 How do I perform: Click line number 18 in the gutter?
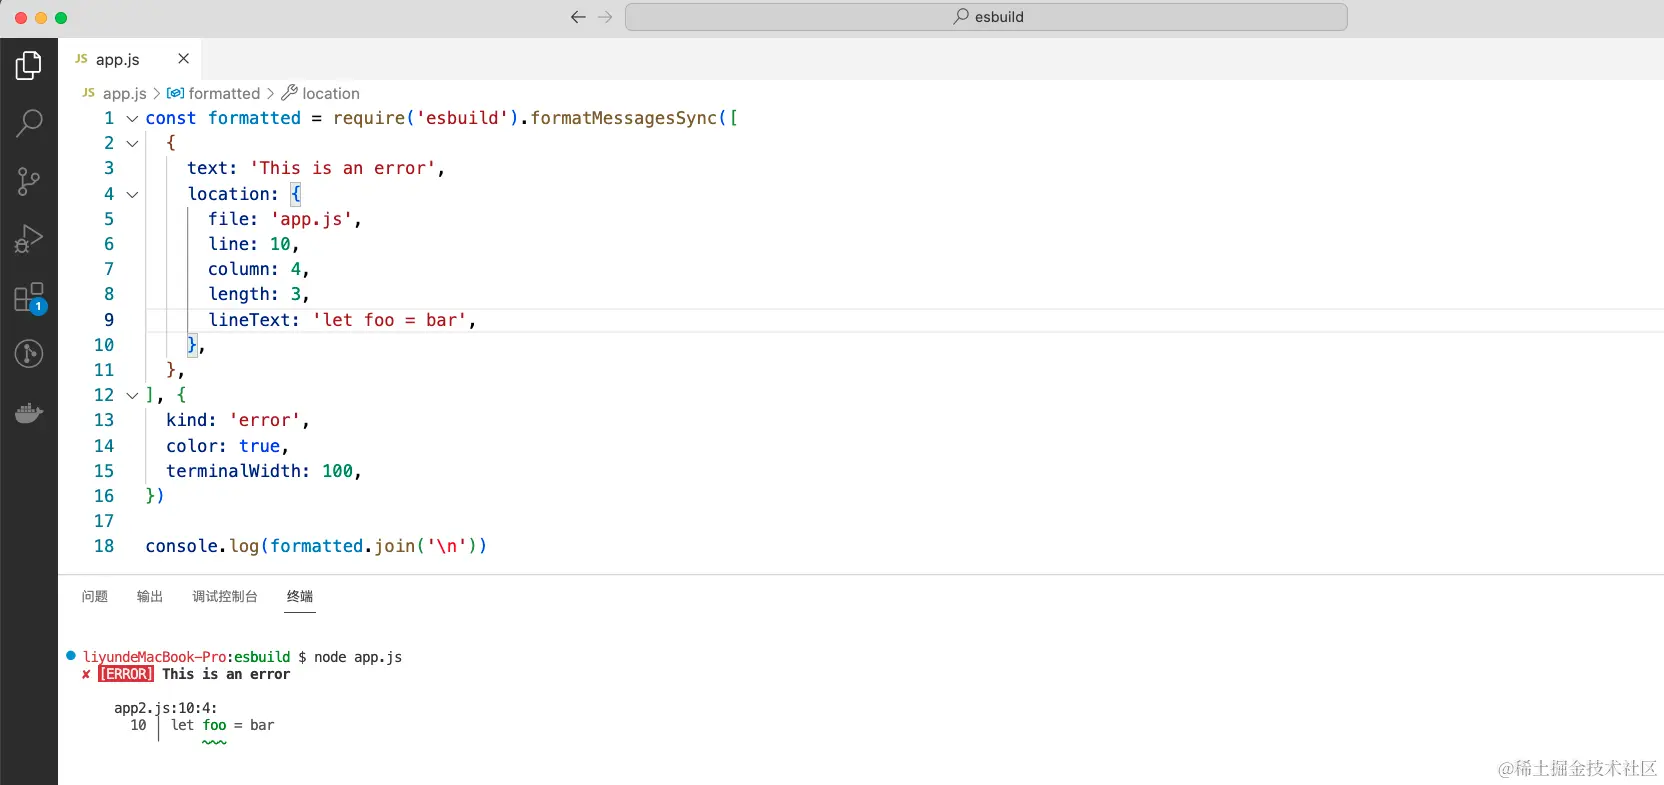pos(104,546)
